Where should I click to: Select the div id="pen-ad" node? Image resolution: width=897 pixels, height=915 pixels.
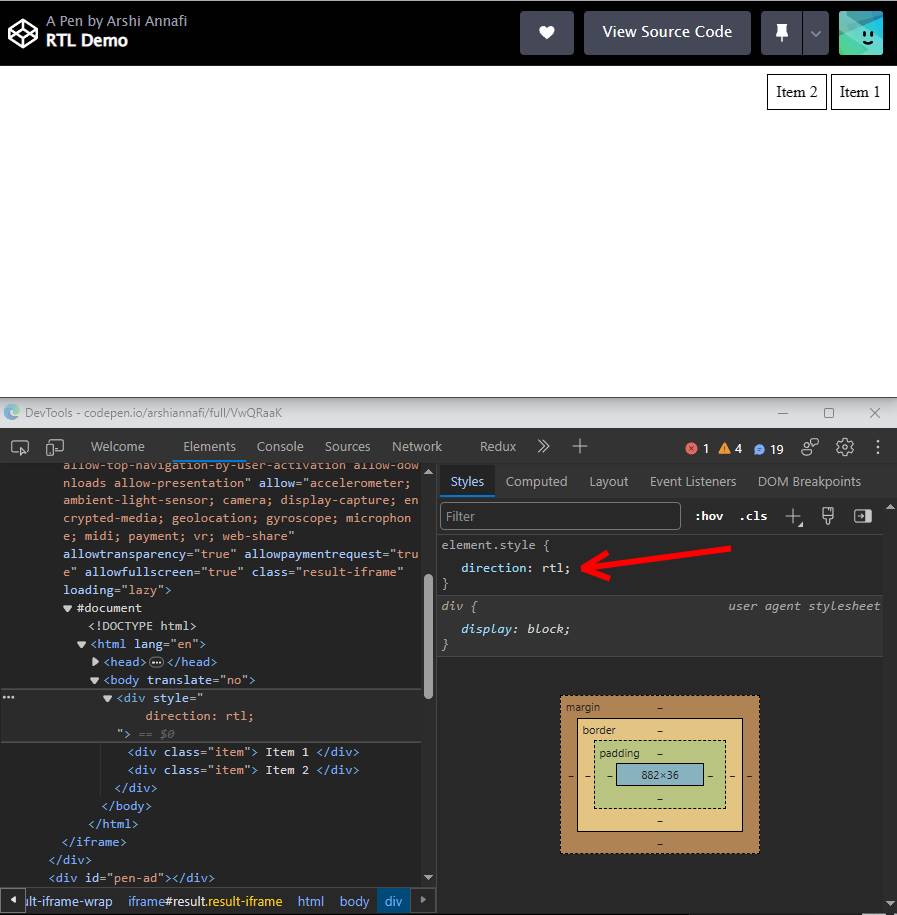132,878
